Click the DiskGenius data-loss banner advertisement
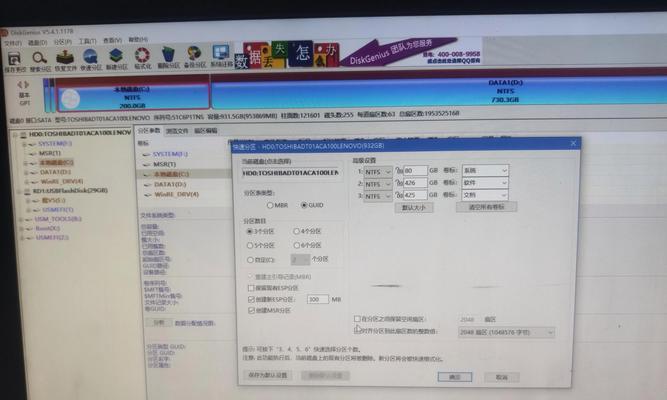 coord(358,52)
